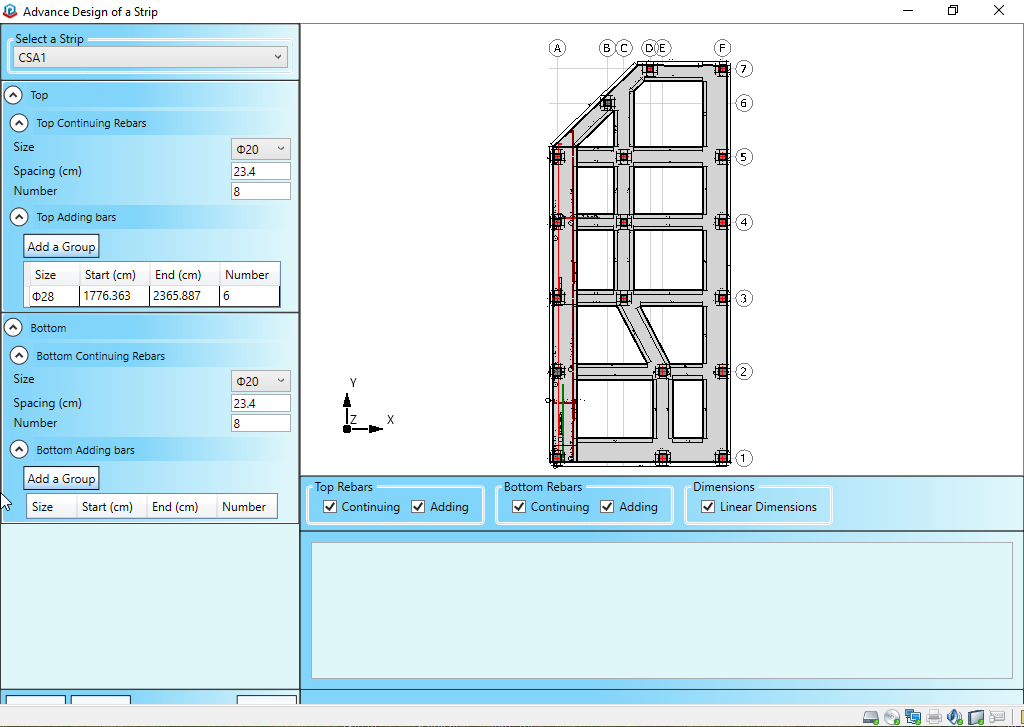
Task: Click the CD/DVD drive status icon
Action: pos(891,717)
